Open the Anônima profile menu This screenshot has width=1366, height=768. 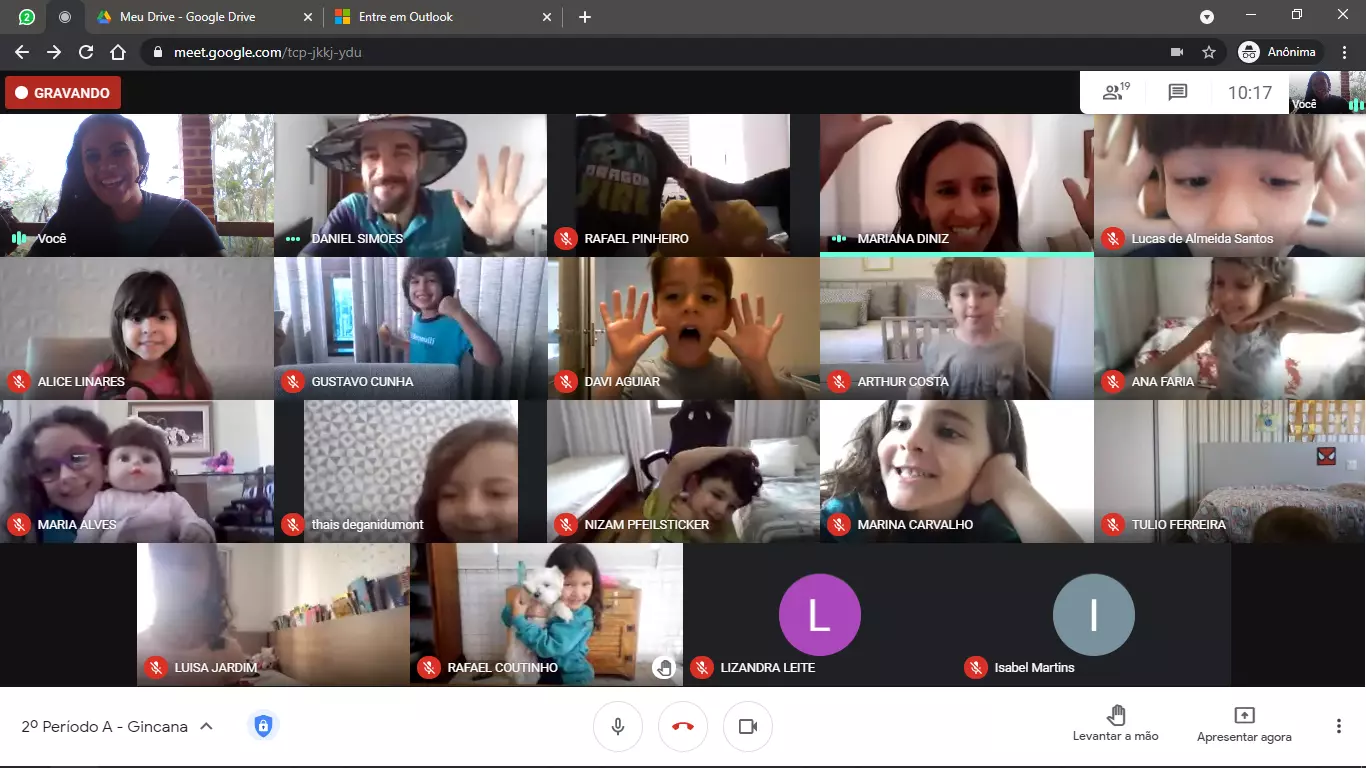[x=1280, y=52]
